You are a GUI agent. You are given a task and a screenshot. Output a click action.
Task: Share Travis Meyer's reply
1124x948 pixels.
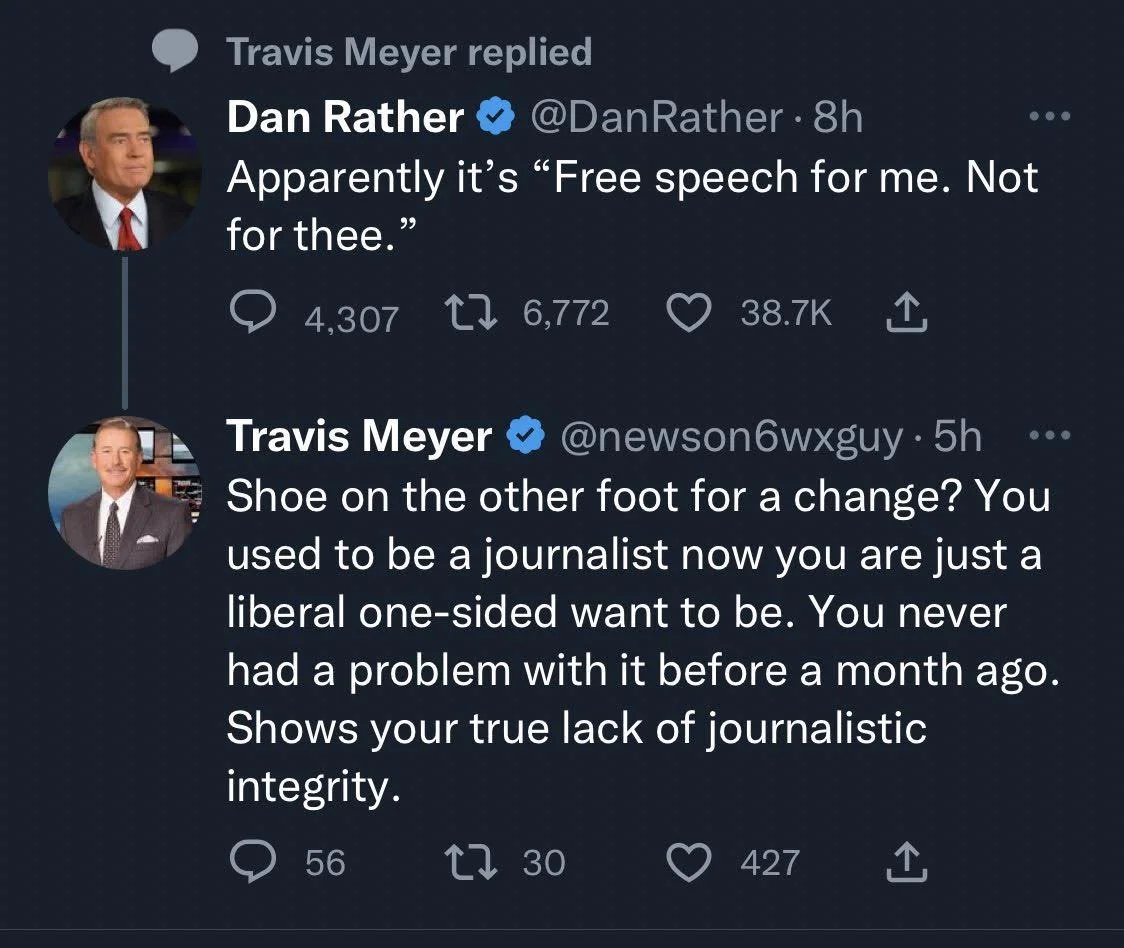(x=906, y=861)
